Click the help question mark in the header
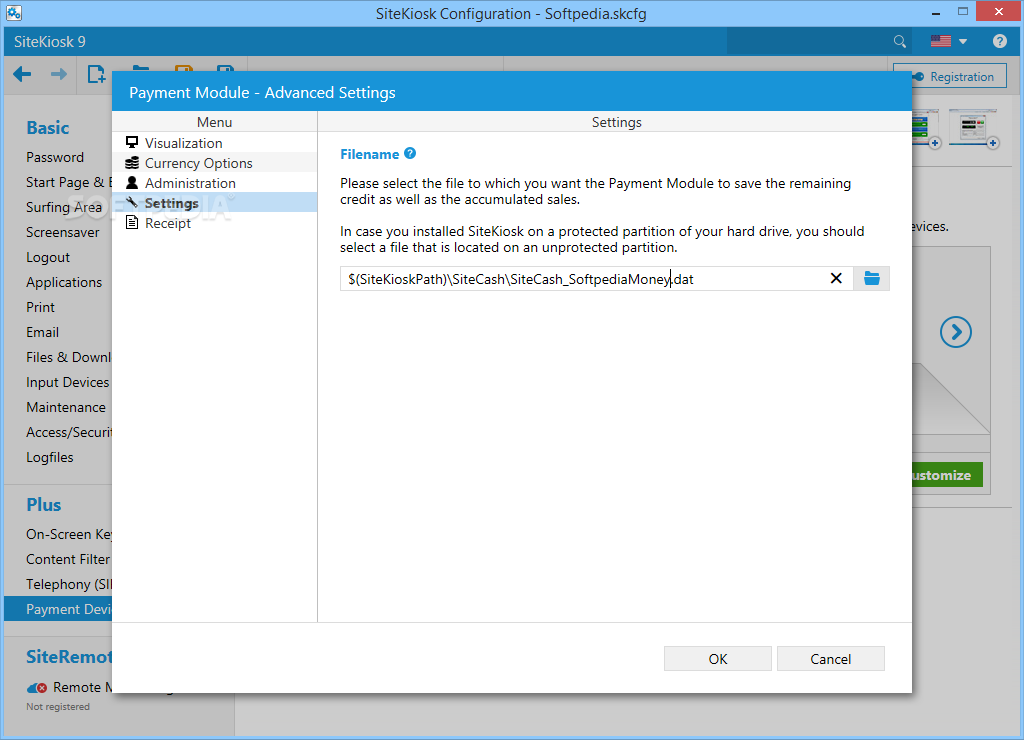The image size is (1024, 740). tap(999, 41)
